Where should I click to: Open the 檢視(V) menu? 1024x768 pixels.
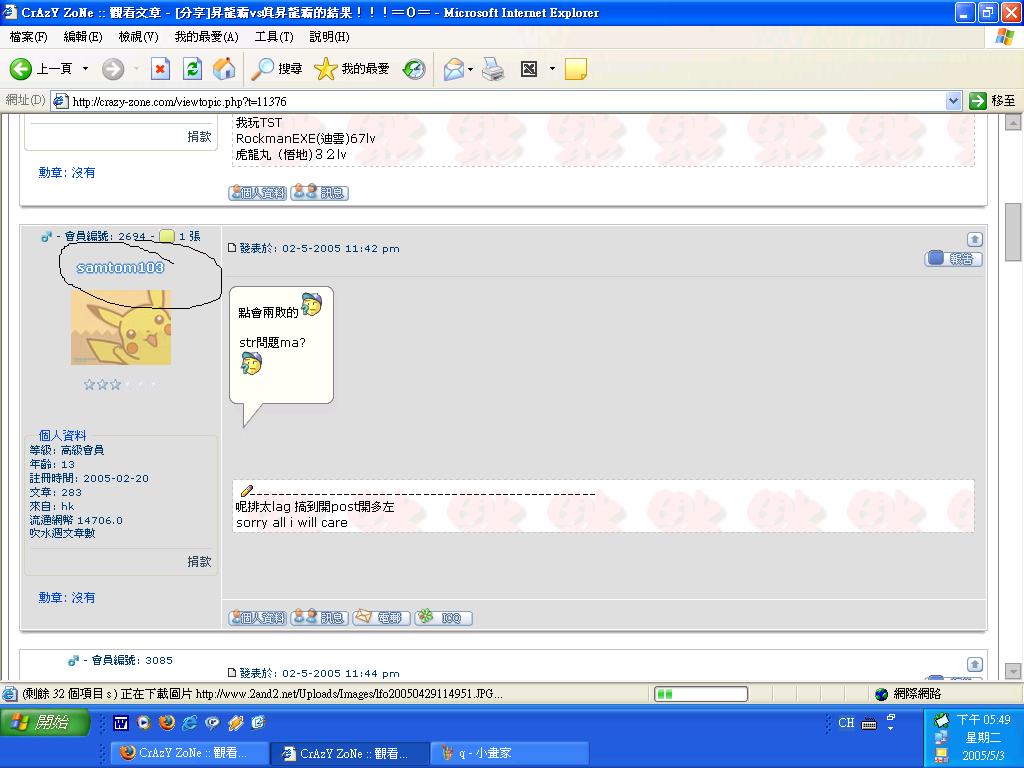138,37
